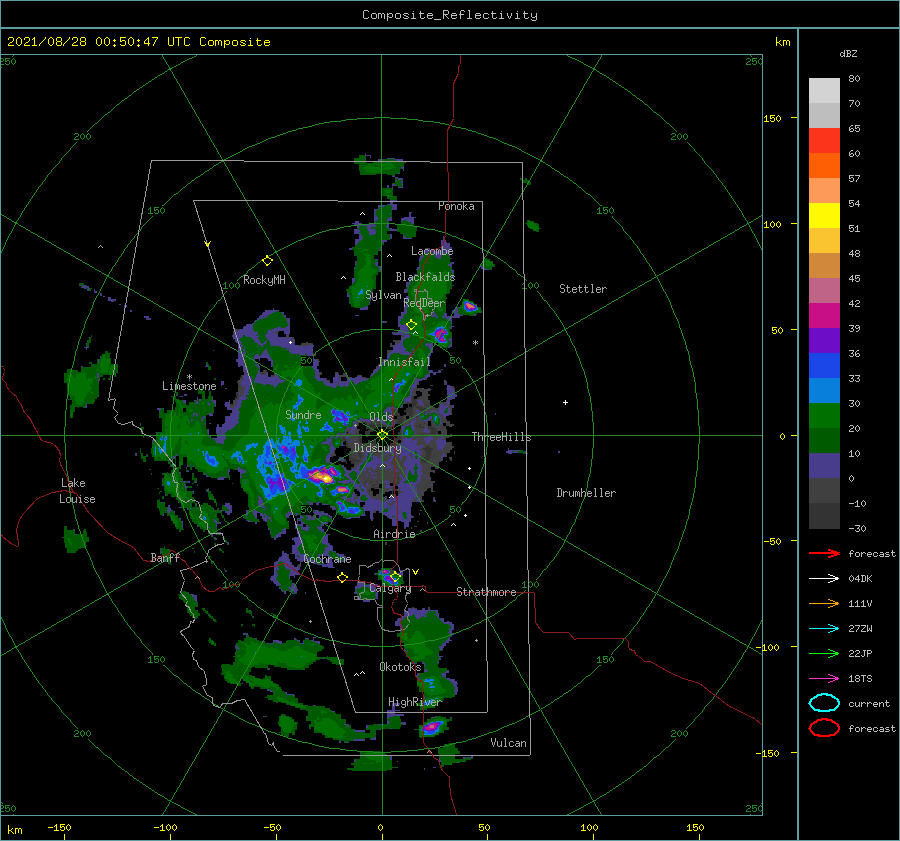Screen dimensions: 900x841
Task: Click the ThreeHills label
Action: click(x=501, y=437)
